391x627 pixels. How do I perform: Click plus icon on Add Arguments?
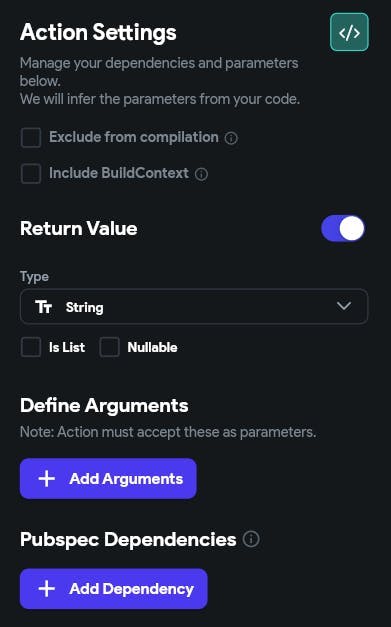point(46,478)
